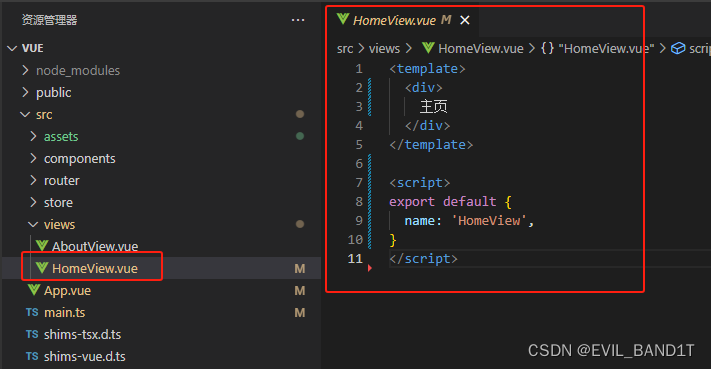The height and width of the screenshot is (369, 711).
Task: Select the assets folder
Action: [61, 136]
